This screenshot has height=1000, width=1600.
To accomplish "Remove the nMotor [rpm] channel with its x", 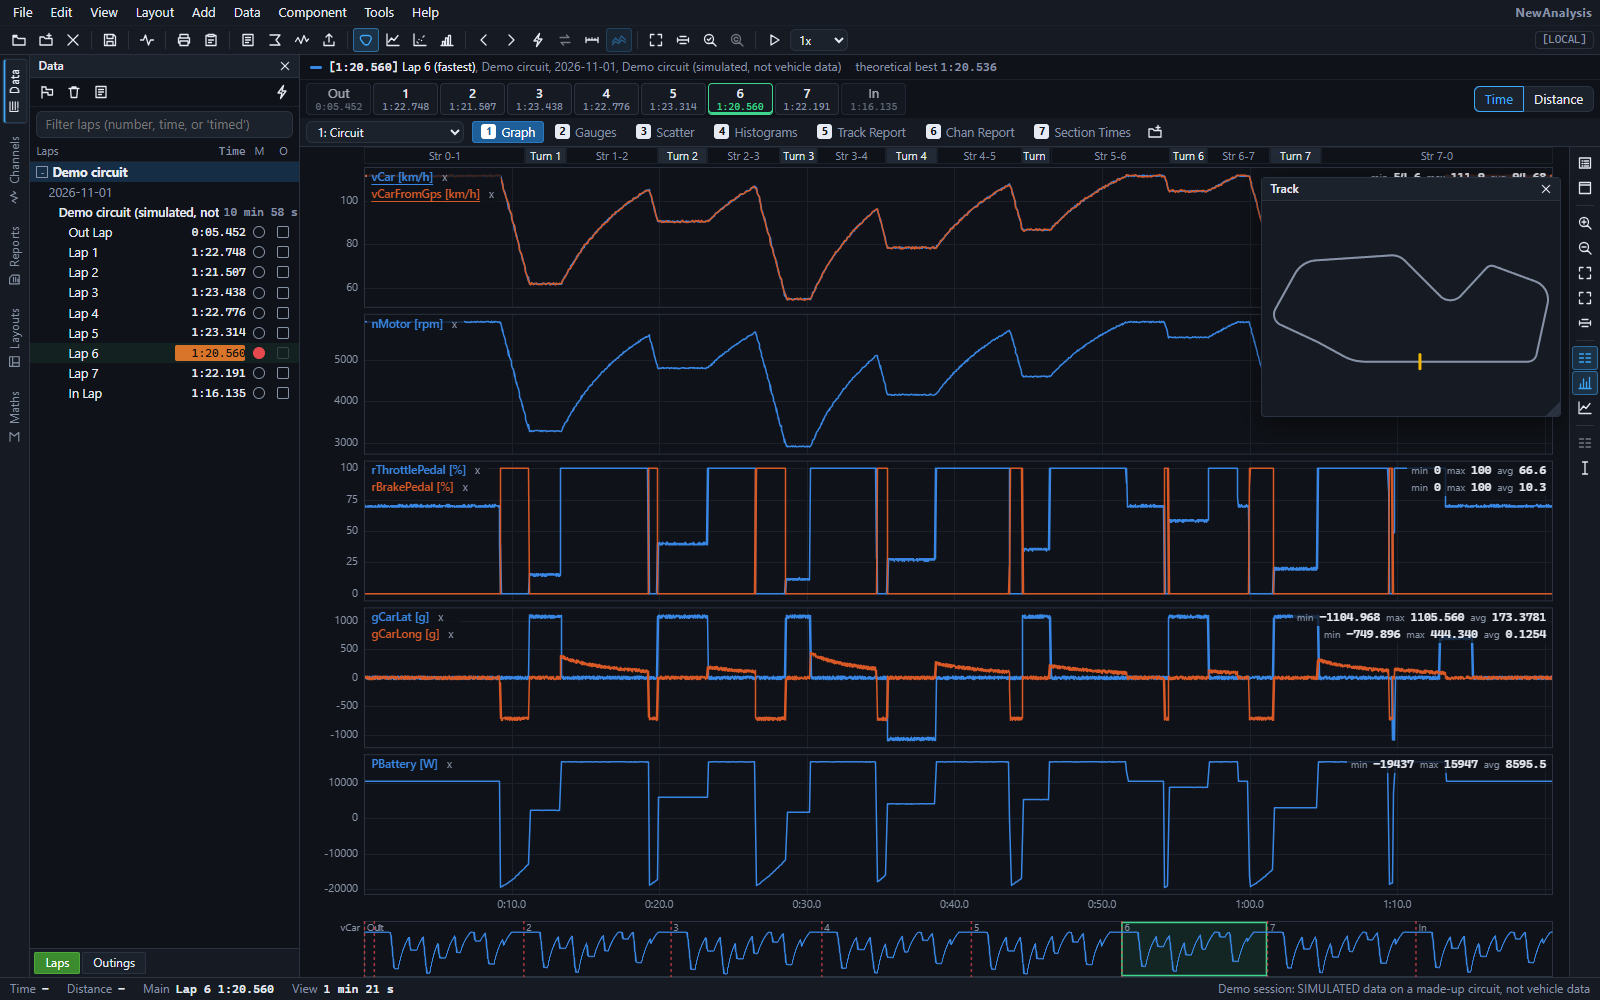I will [x=454, y=325].
